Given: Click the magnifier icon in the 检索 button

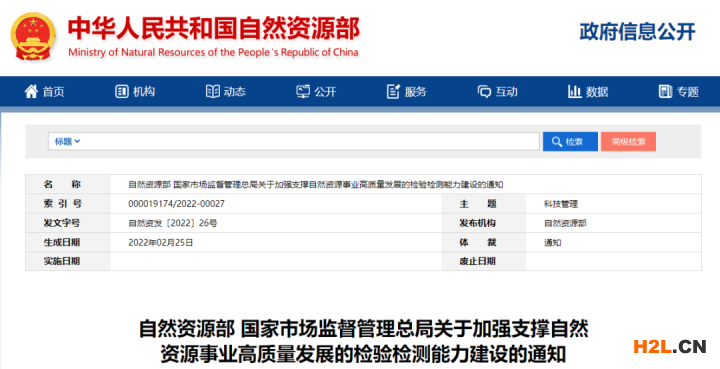Looking at the screenshot, I should 557,142.
